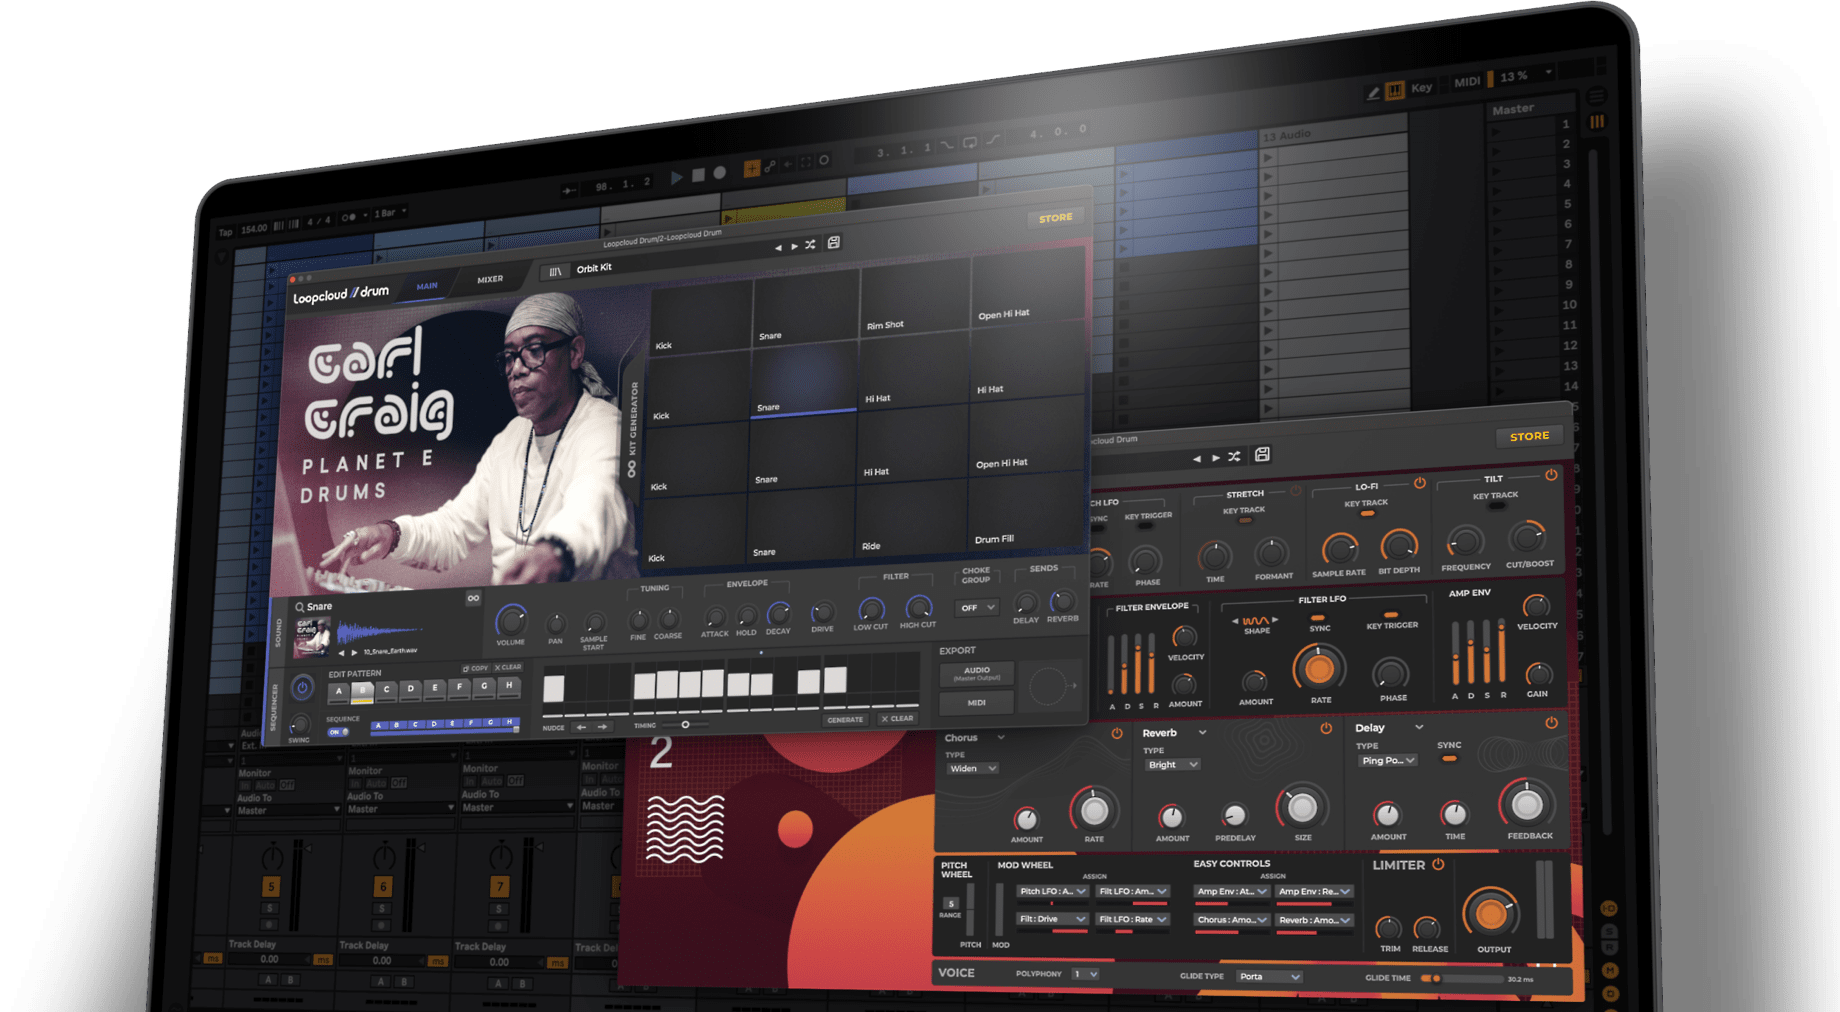Open the Choke Group OFF dropdown
Image resolution: width=1840 pixels, height=1012 pixels.
pyautogui.click(x=975, y=607)
